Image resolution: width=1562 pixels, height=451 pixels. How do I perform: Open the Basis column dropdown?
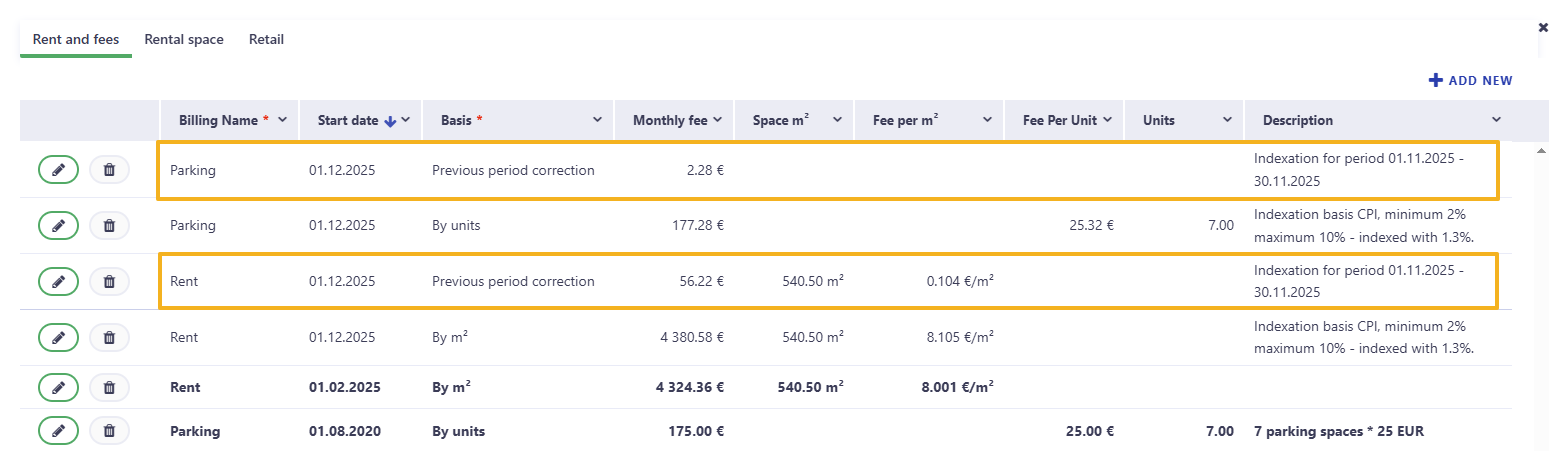597,120
